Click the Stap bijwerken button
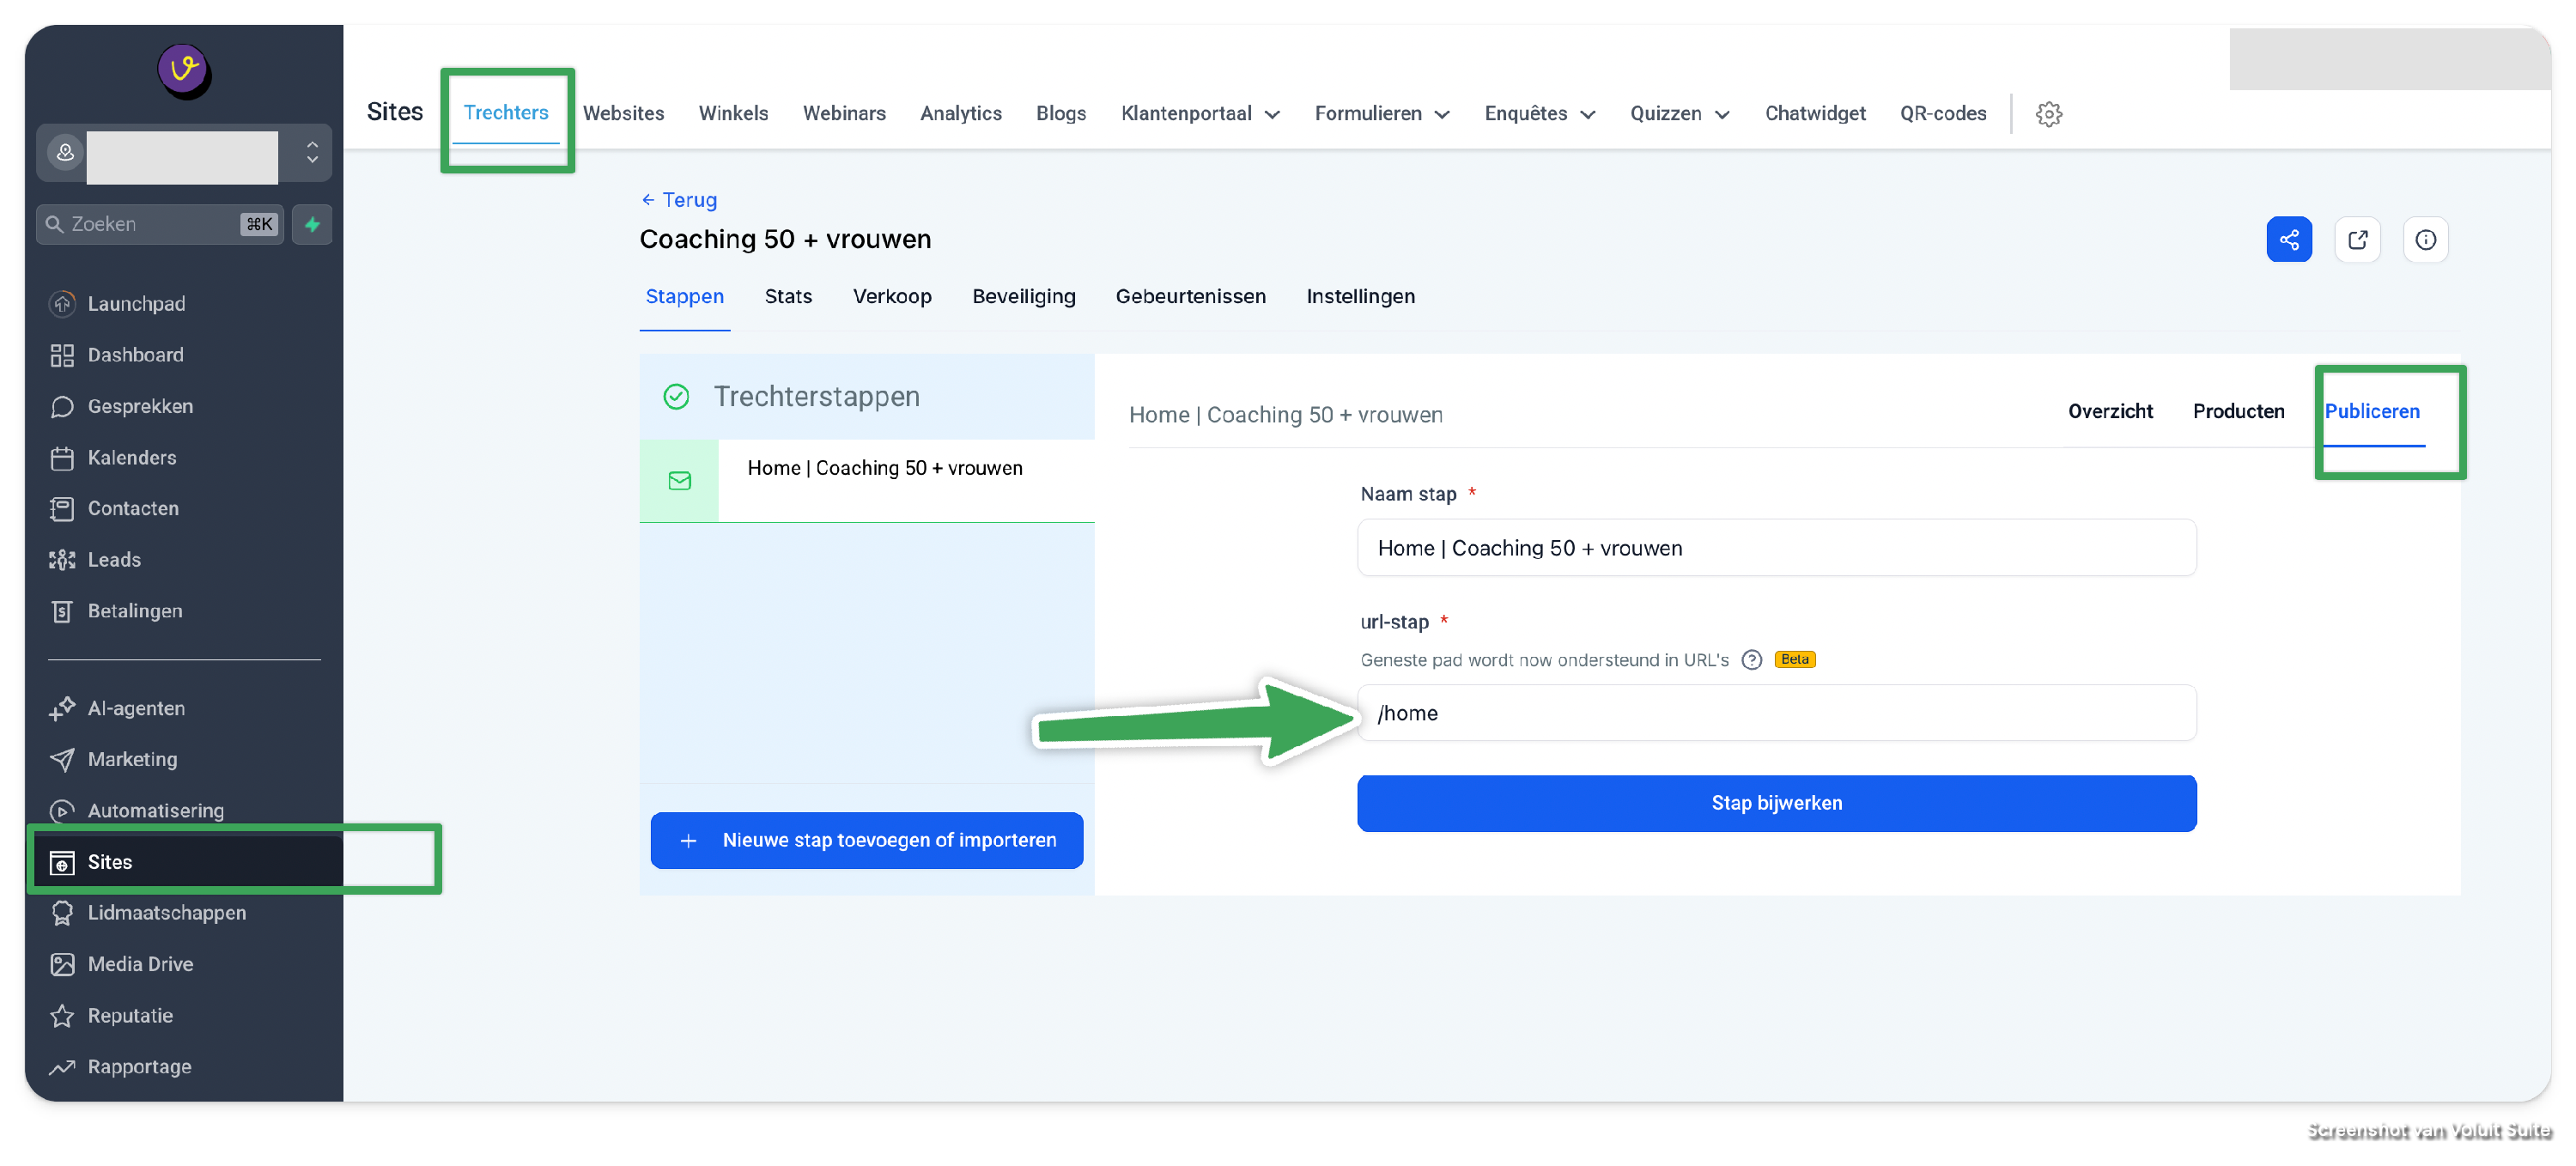Viewport: 2576px width, 1166px height. pos(1776,803)
